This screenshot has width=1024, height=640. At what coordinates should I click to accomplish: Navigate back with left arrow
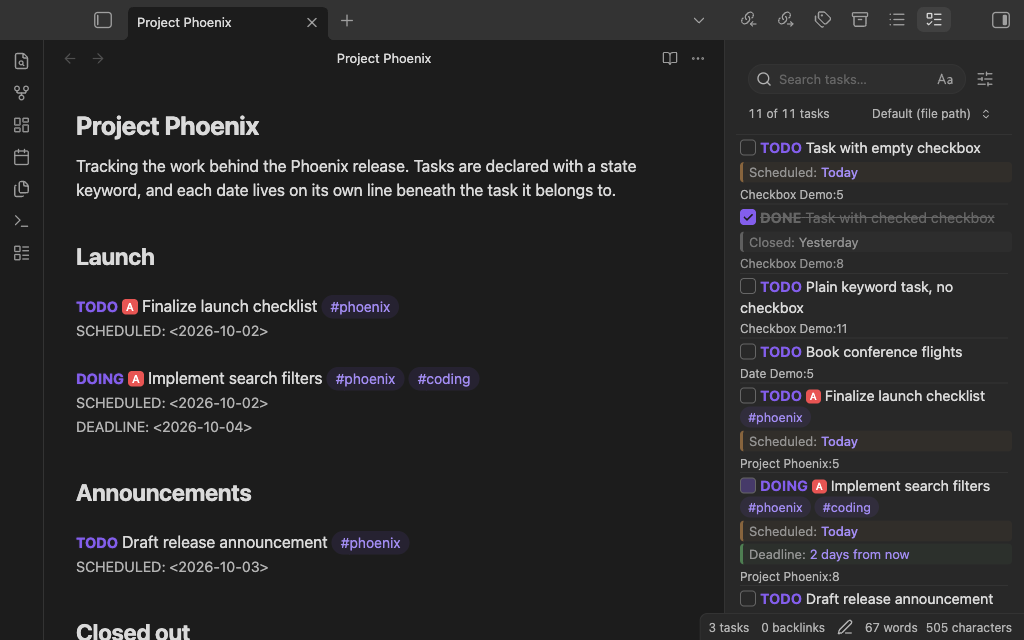click(70, 59)
